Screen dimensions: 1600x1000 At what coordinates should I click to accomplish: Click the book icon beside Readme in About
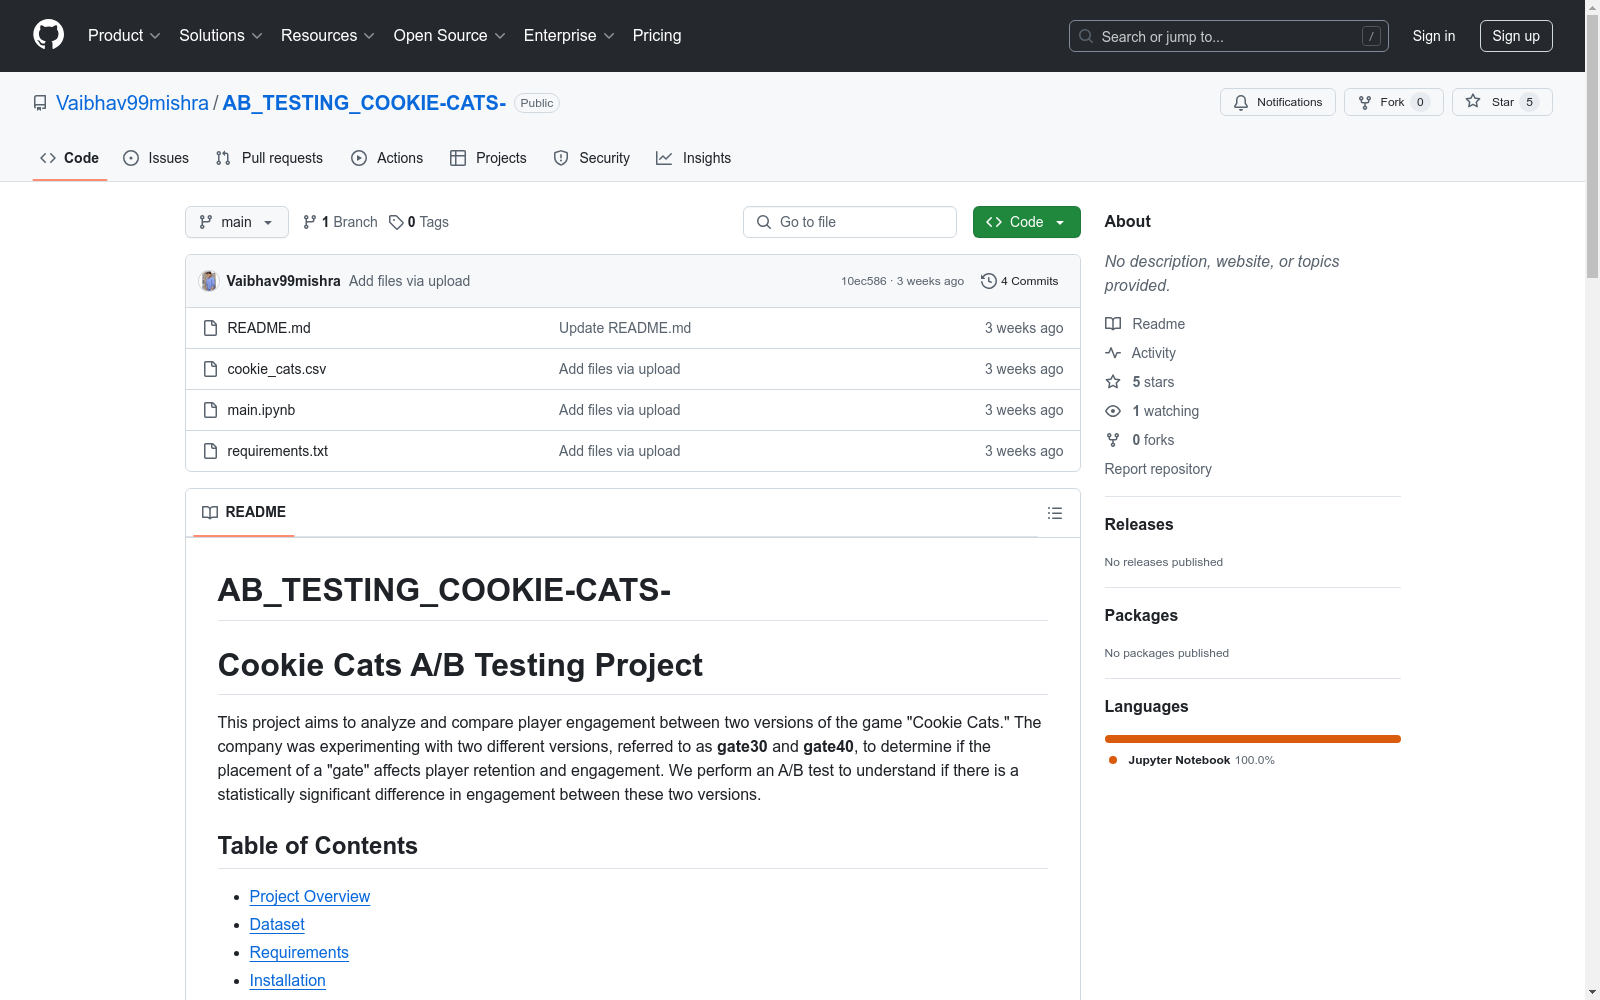click(x=1113, y=324)
